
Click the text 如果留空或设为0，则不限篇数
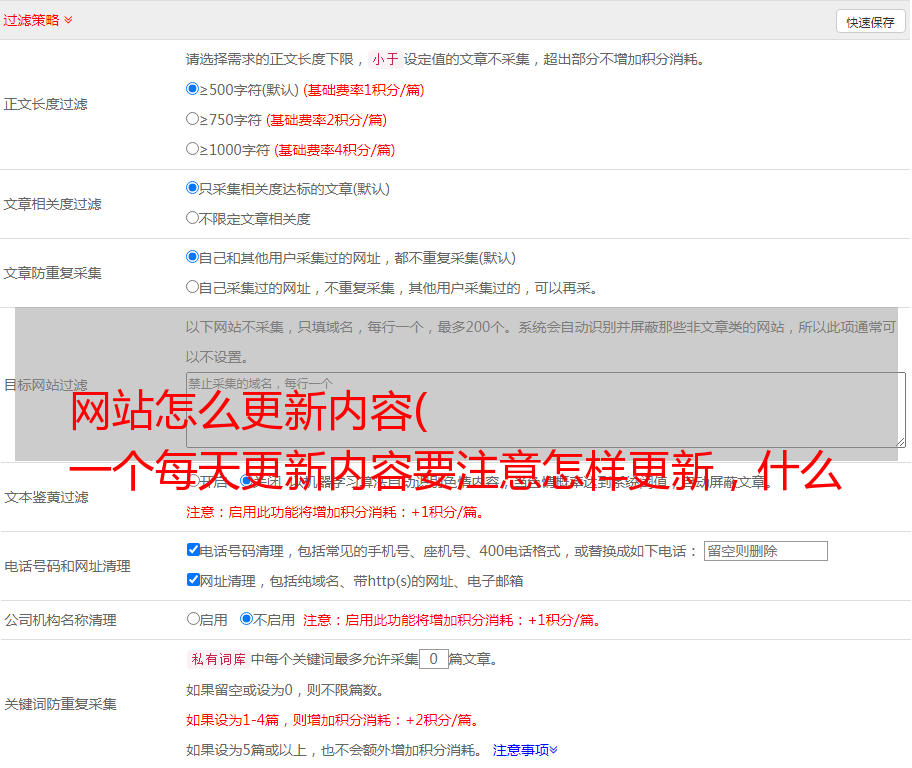tap(285, 690)
